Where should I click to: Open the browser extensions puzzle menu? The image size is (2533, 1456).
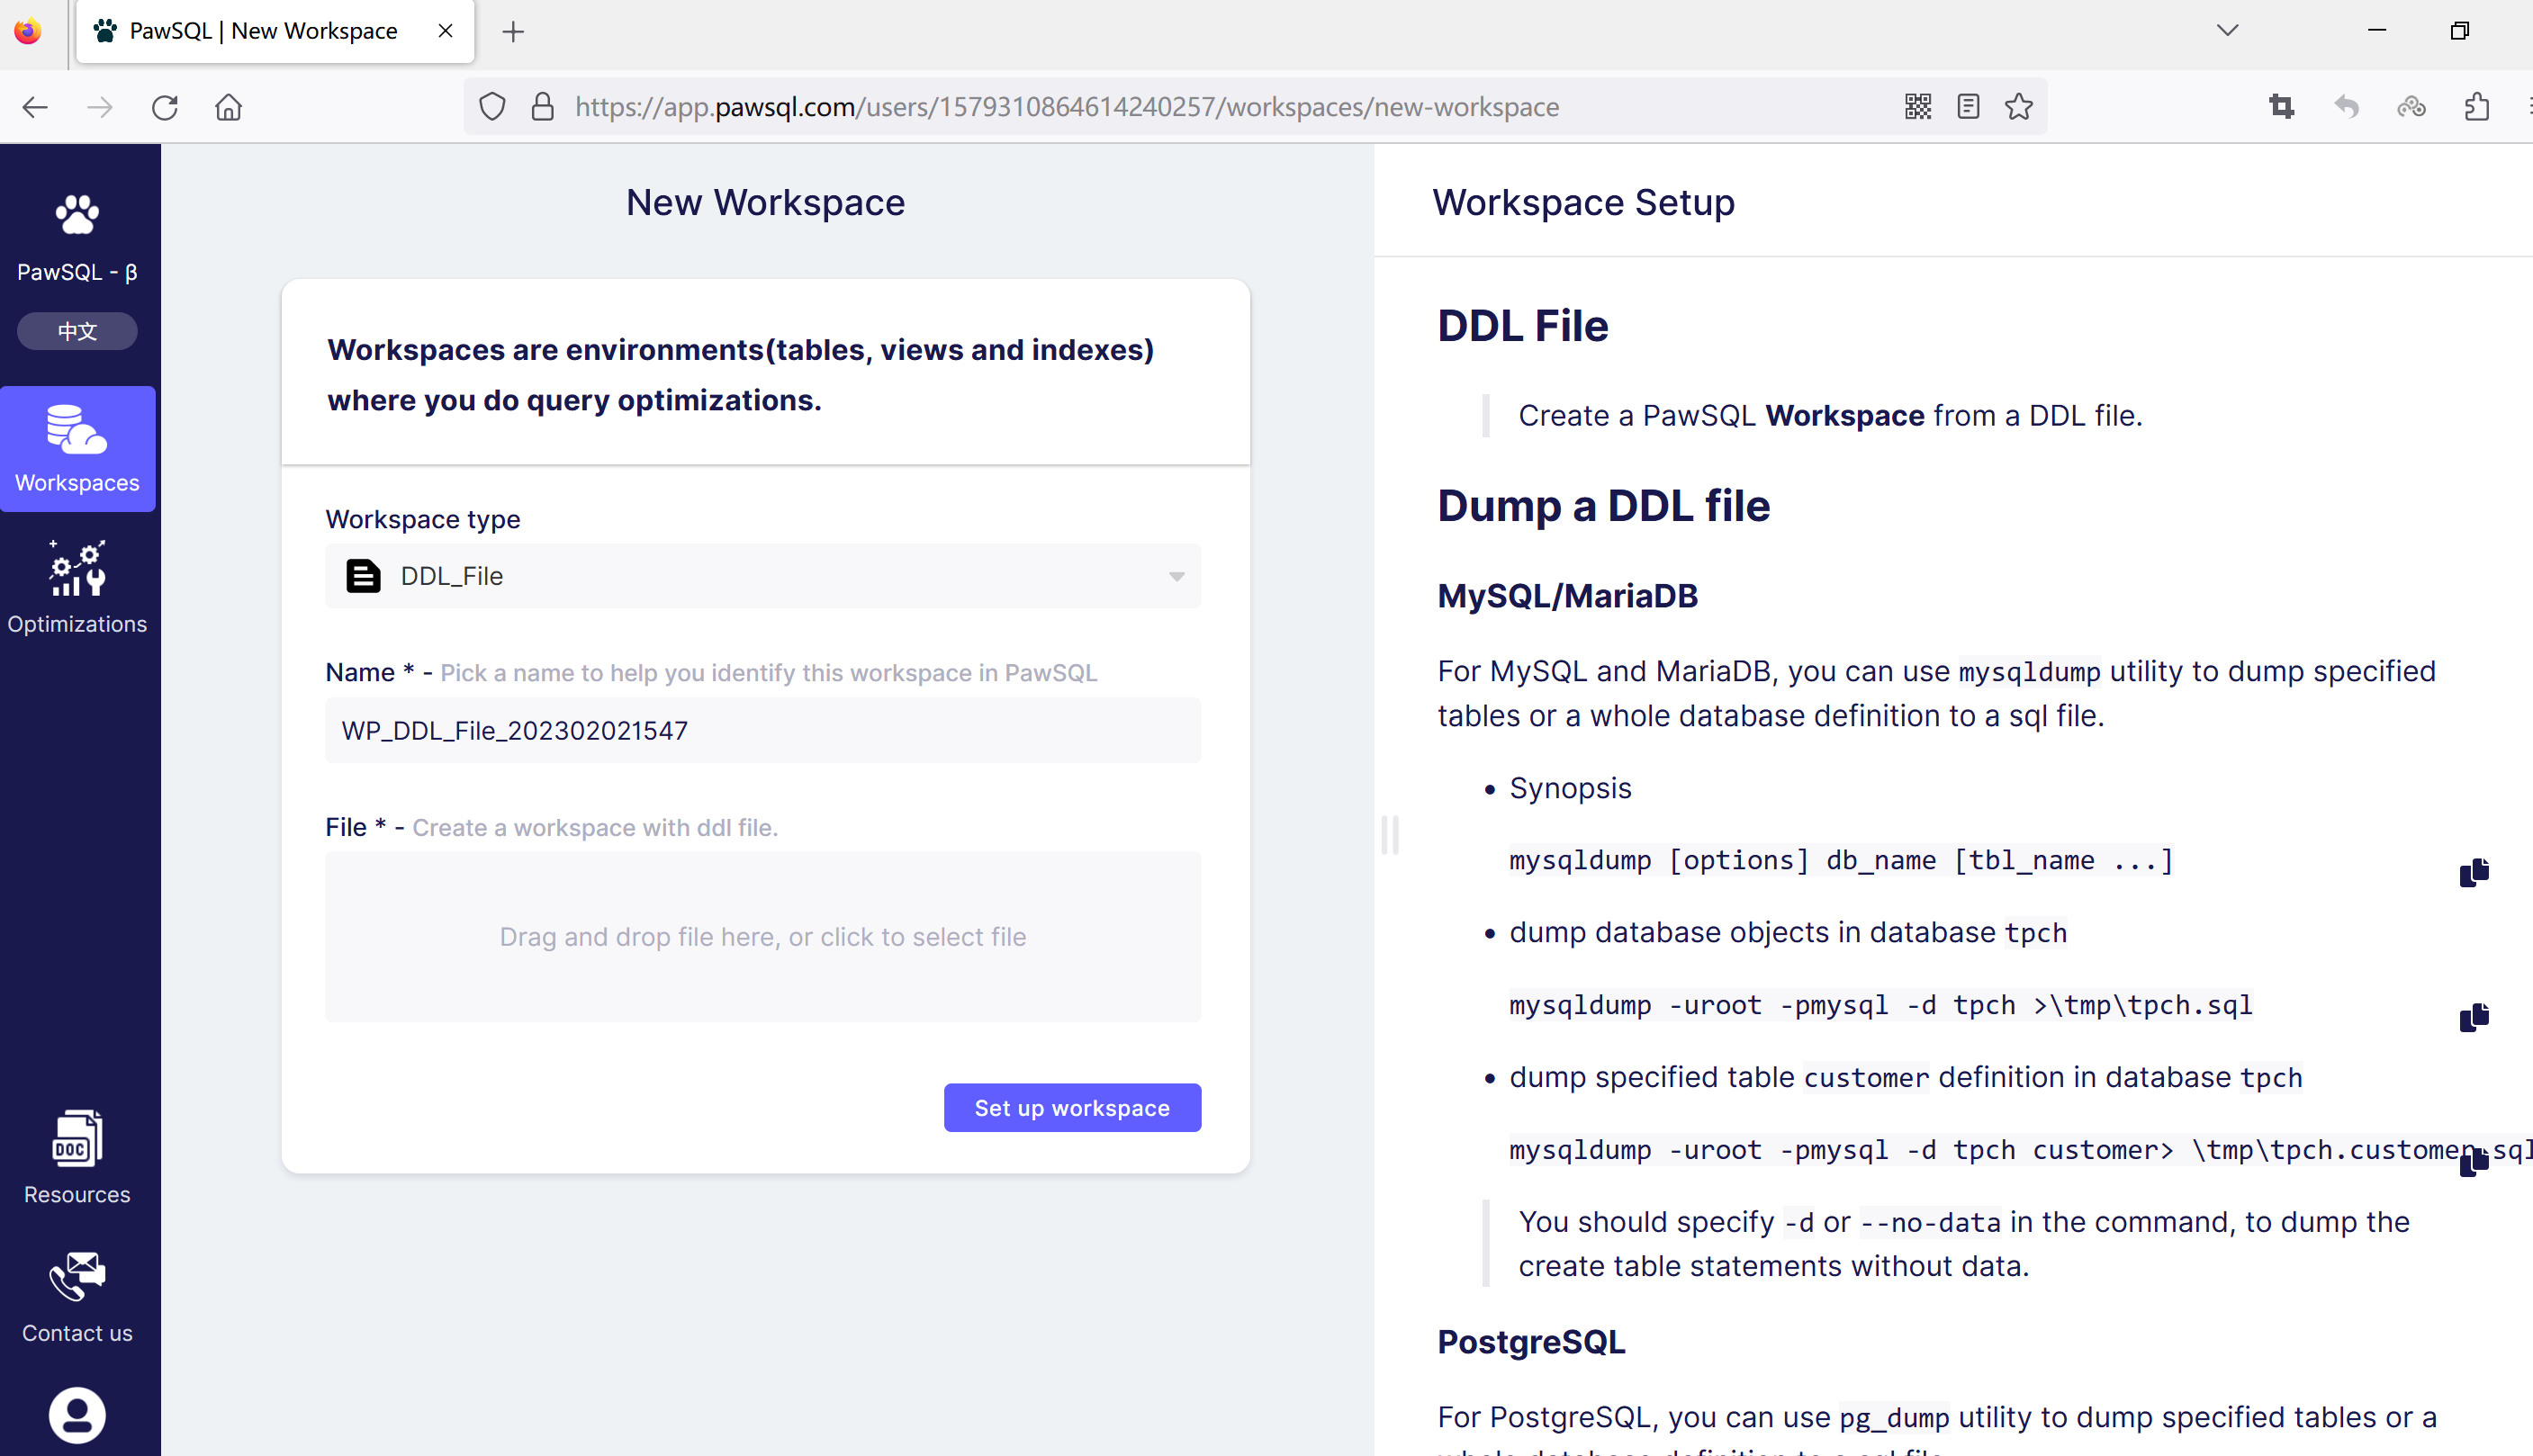coord(2476,106)
